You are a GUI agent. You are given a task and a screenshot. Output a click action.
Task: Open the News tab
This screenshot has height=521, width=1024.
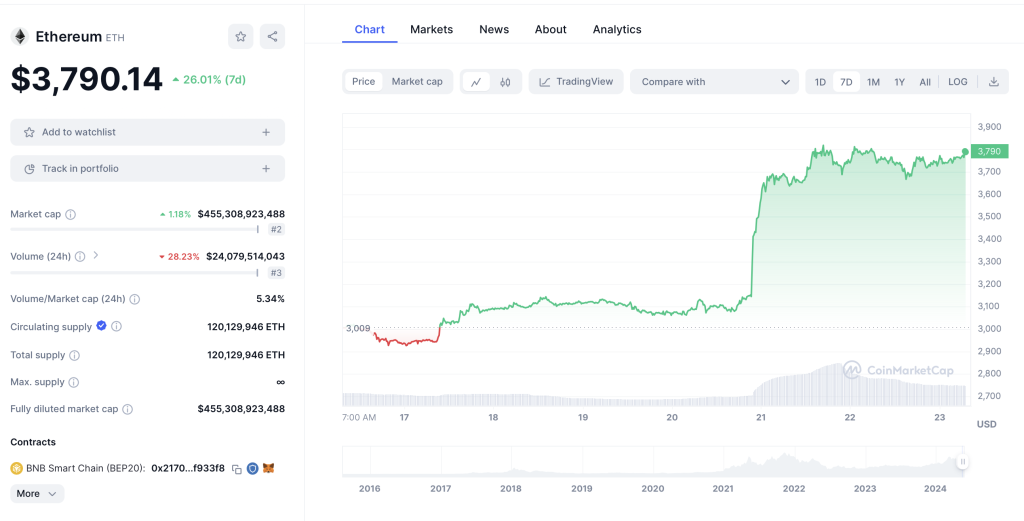[494, 29]
